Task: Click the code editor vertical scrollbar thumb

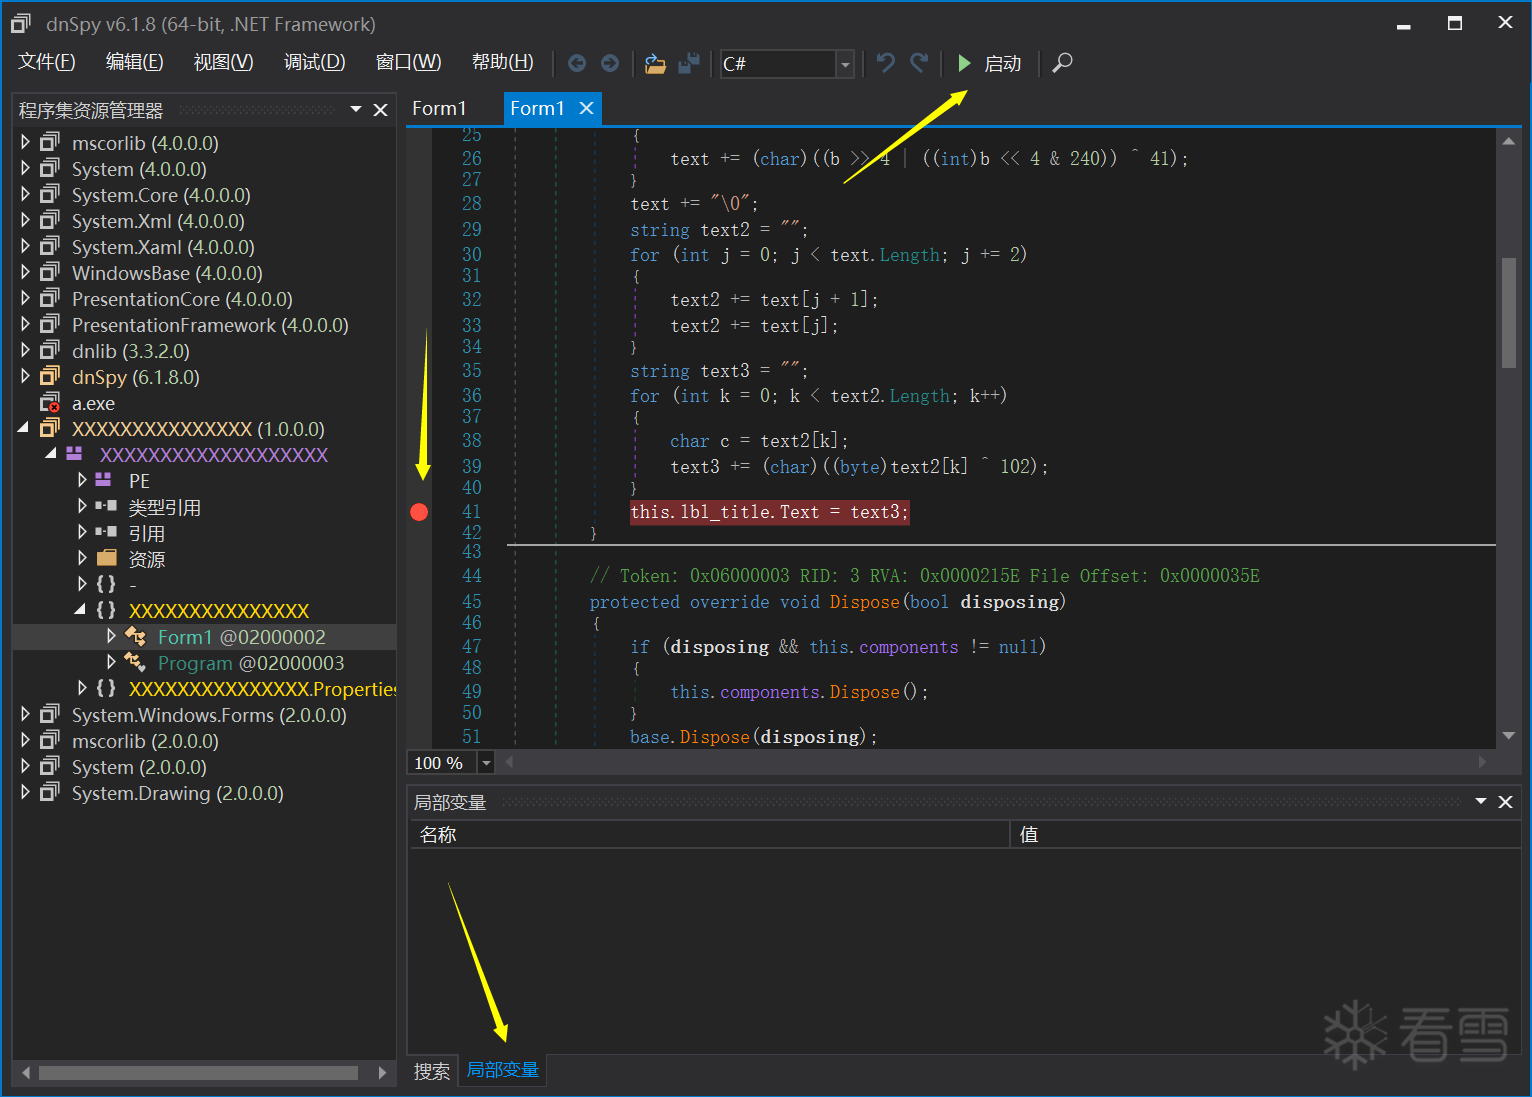Action: [1508, 312]
